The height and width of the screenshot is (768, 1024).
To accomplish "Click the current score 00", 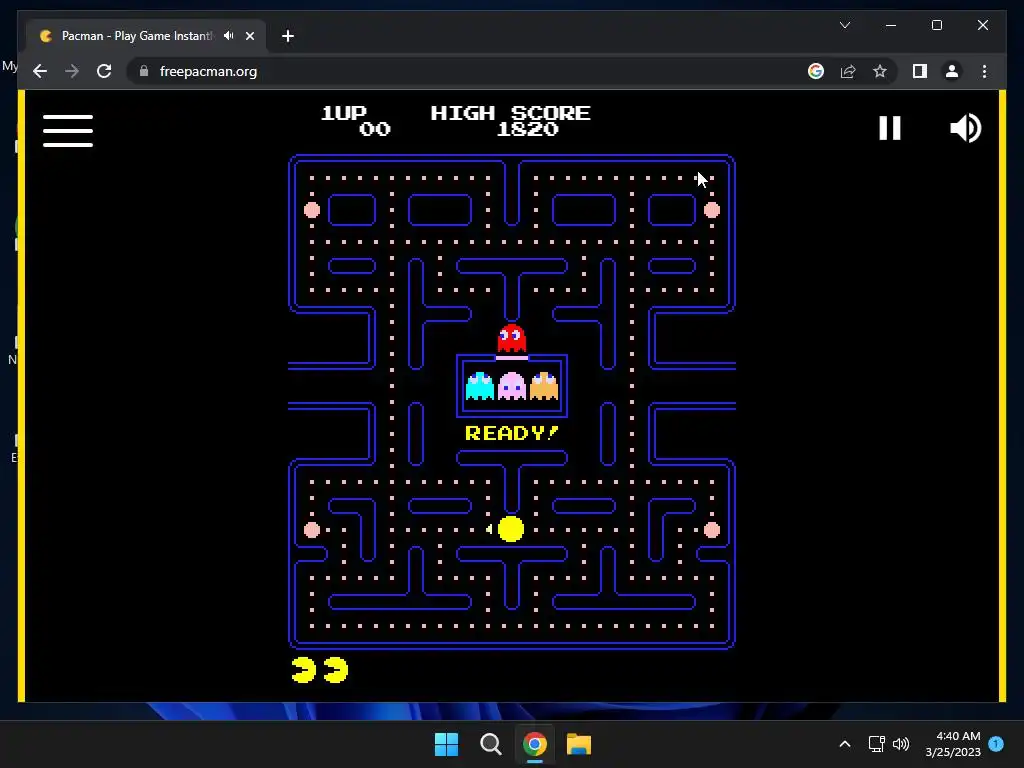I will [x=375, y=129].
